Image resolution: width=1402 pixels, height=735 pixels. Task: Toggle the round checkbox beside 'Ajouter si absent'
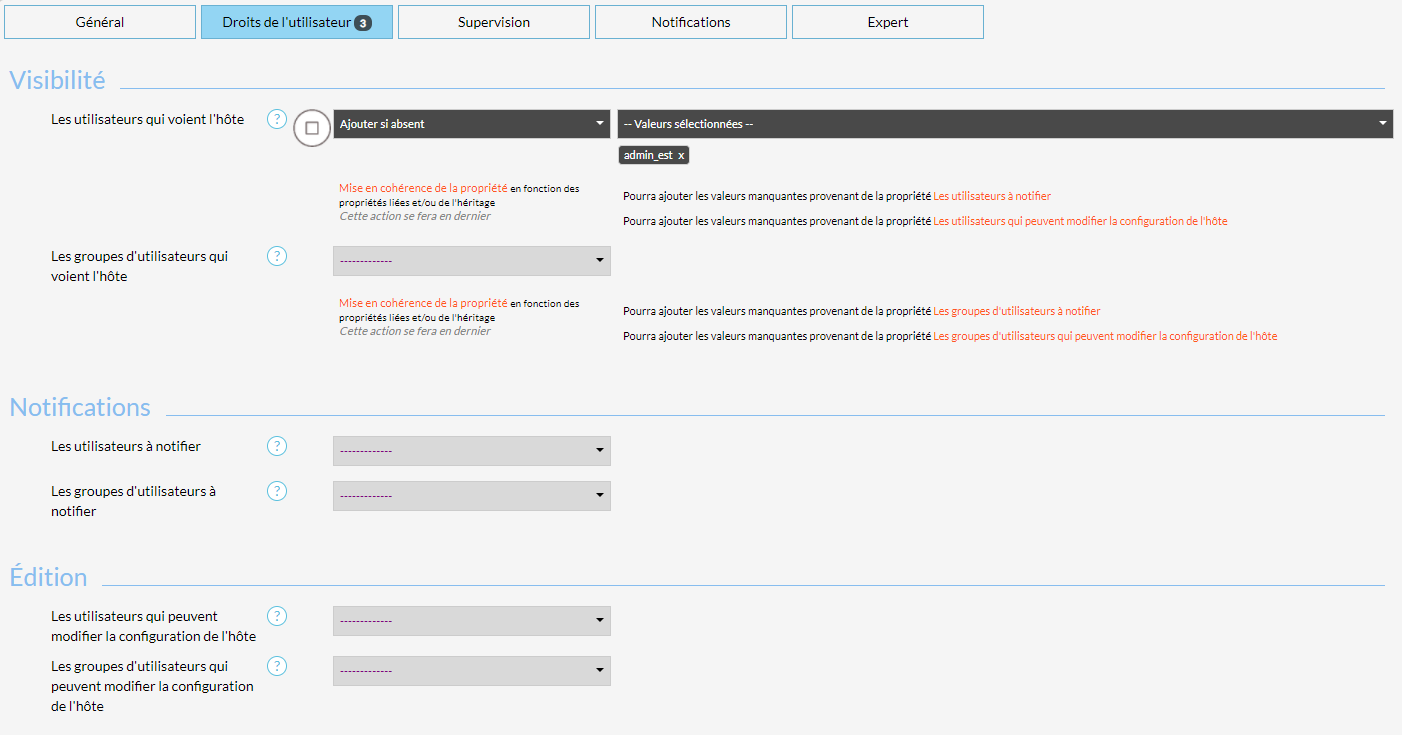[x=312, y=128]
